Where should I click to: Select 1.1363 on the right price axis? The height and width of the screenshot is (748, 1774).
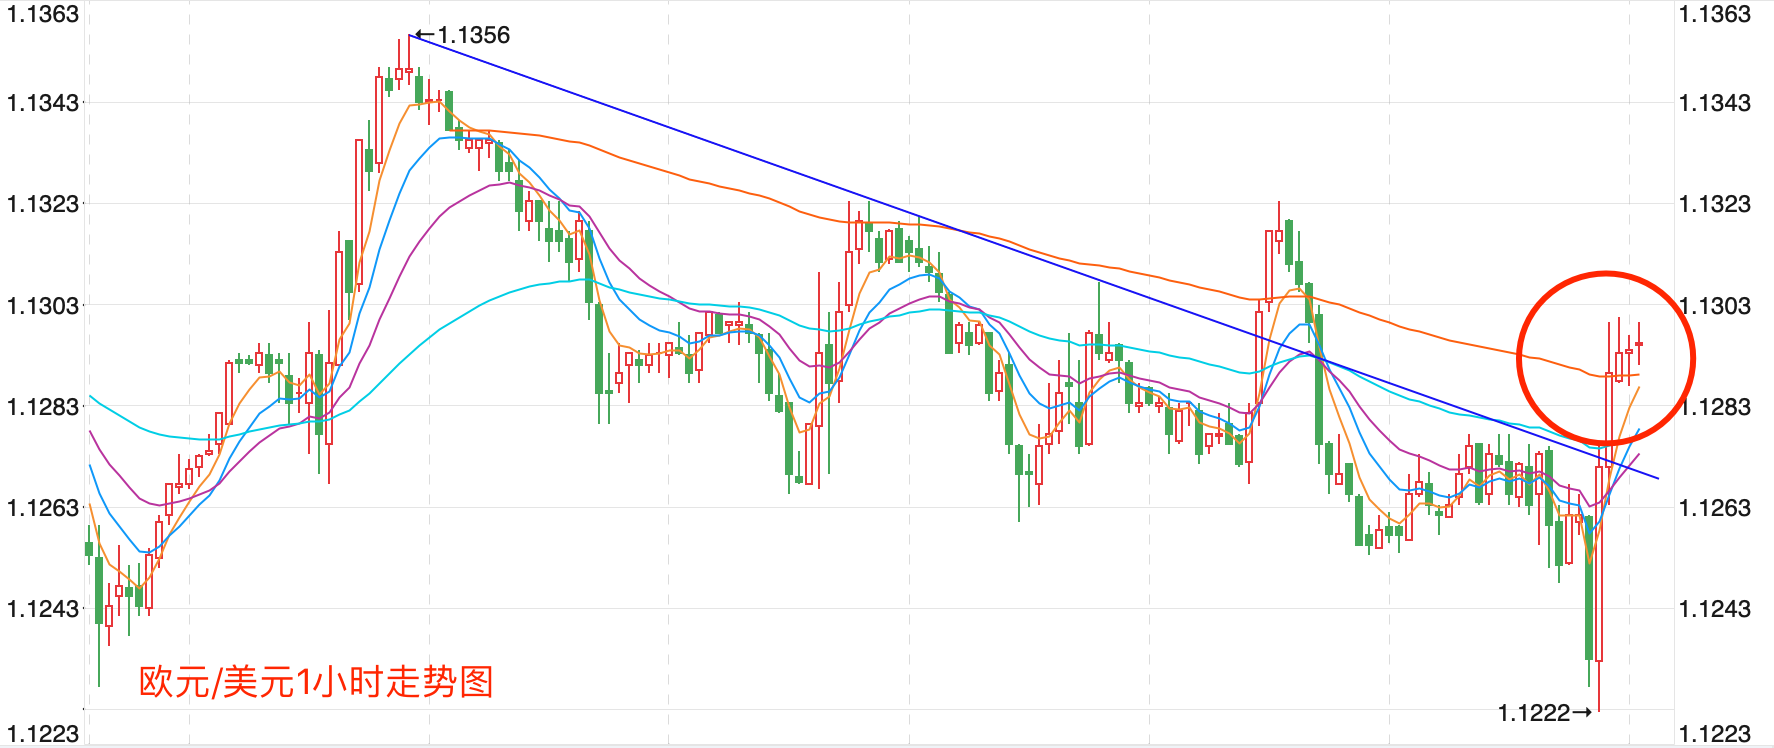(x=1715, y=14)
